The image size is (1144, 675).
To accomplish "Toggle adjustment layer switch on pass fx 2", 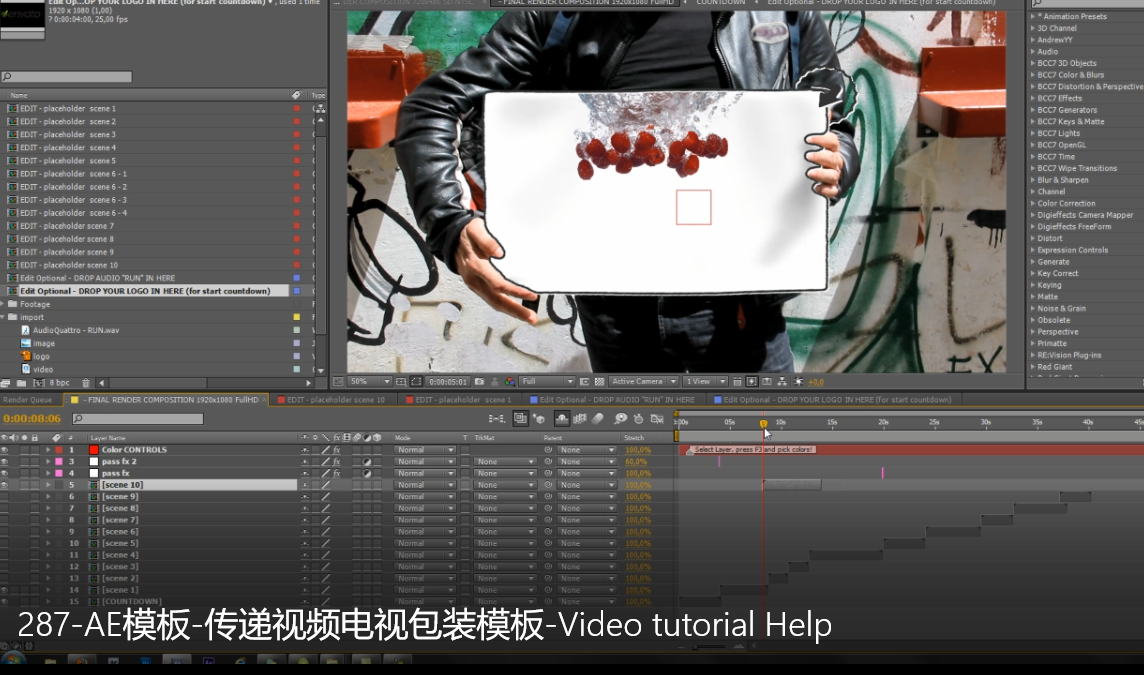I will coord(367,461).
